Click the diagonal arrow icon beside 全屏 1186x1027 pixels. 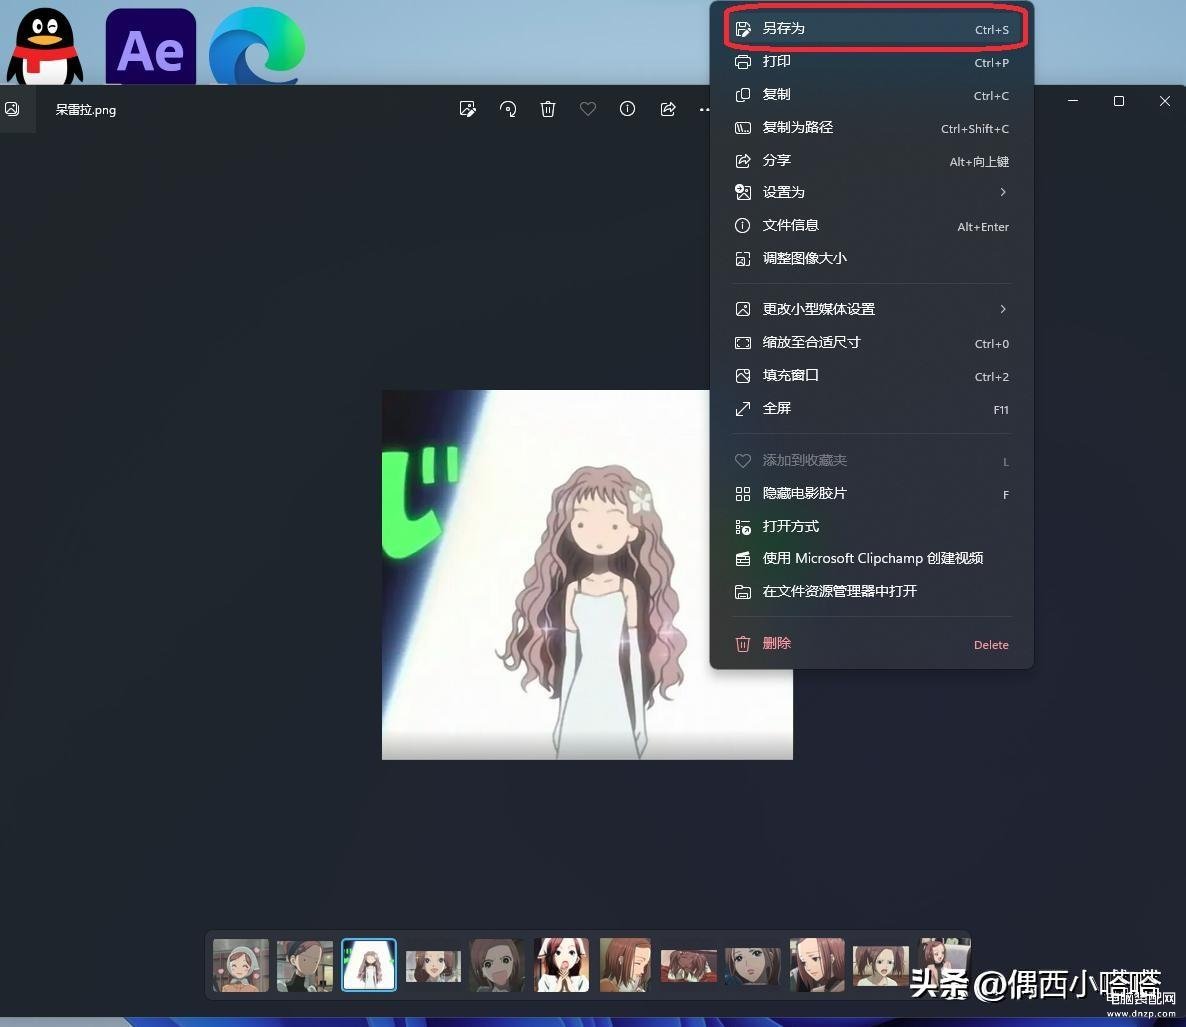743,409
